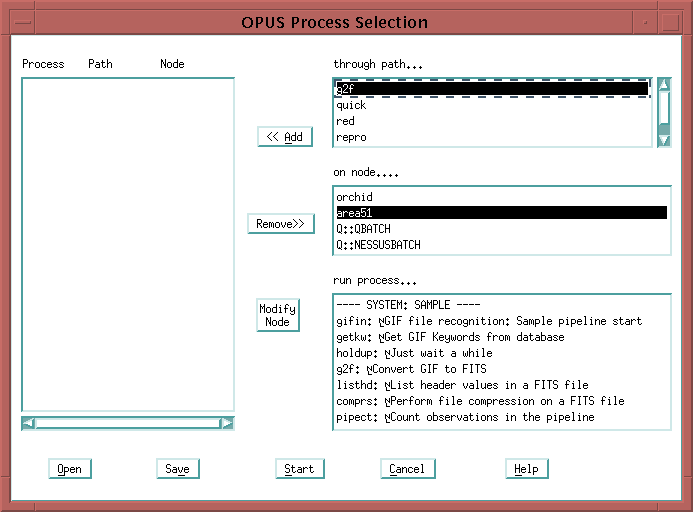693x512 pixels.
Task: Click the left arrow of horizontal scrollbar
Action: click(28, 423)
